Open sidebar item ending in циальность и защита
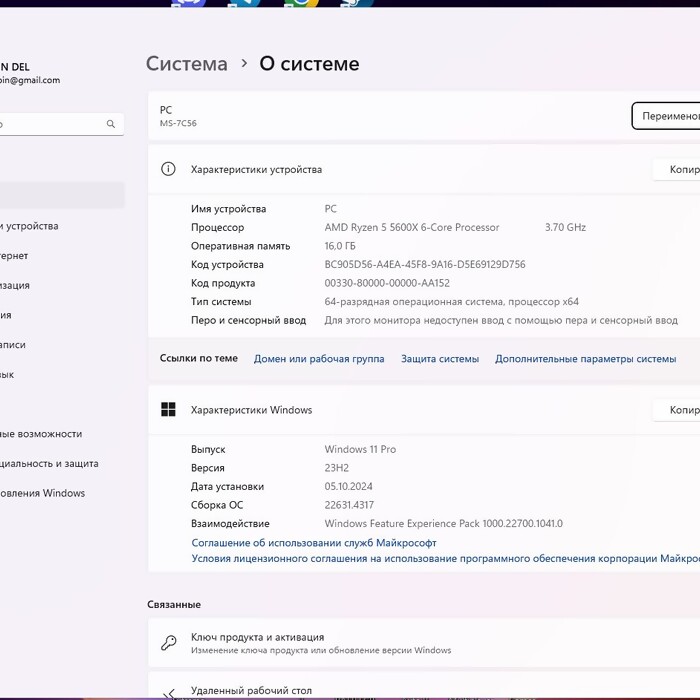700x700 pixels. (49, 463)
